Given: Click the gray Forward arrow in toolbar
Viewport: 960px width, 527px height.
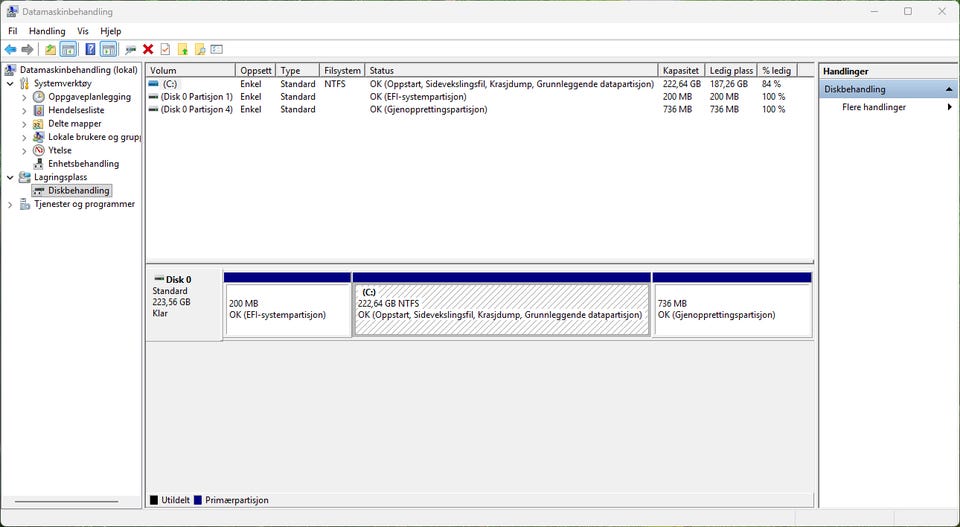Looking at the screenshot, I should (x=28, y=50).
